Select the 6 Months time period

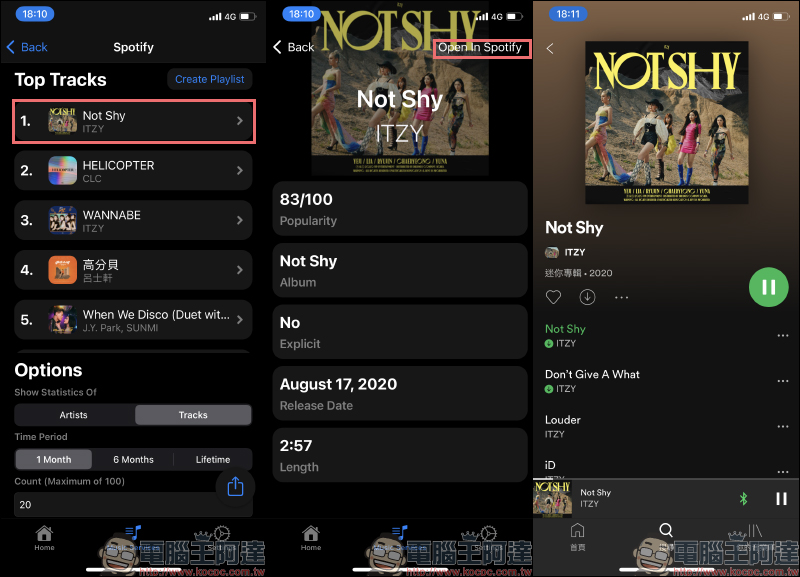tap(133, 459)
